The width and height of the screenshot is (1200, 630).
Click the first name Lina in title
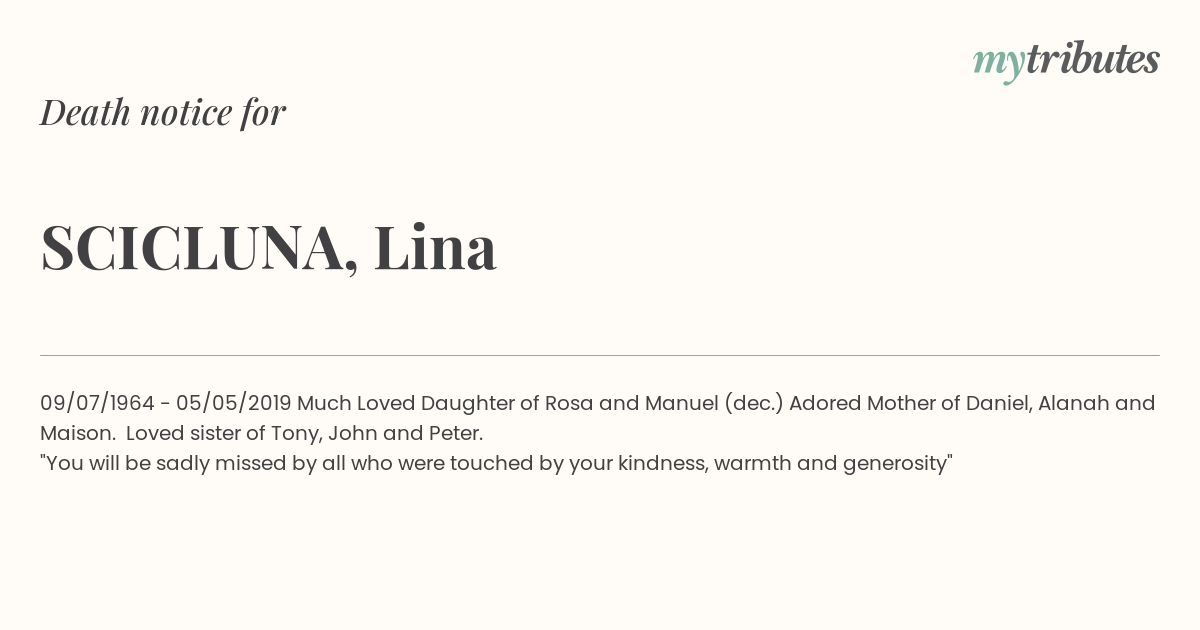[x=436, y=247]
